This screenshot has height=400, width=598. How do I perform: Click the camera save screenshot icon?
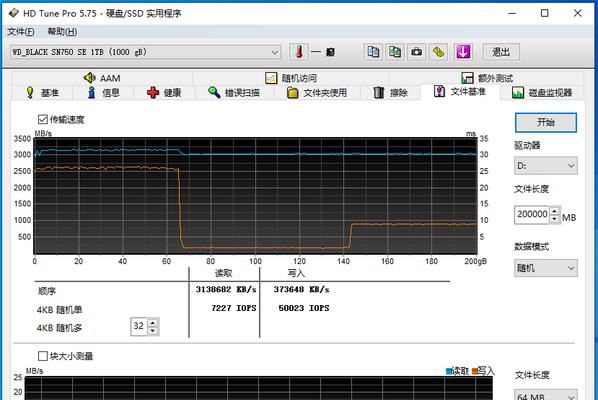(416, 52)
